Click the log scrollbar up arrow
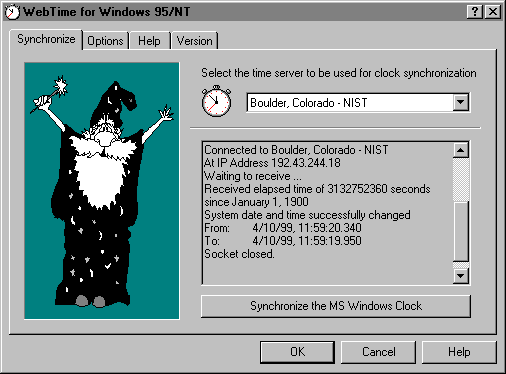Screen dimensions: 506x374 [x=461, y=150]
